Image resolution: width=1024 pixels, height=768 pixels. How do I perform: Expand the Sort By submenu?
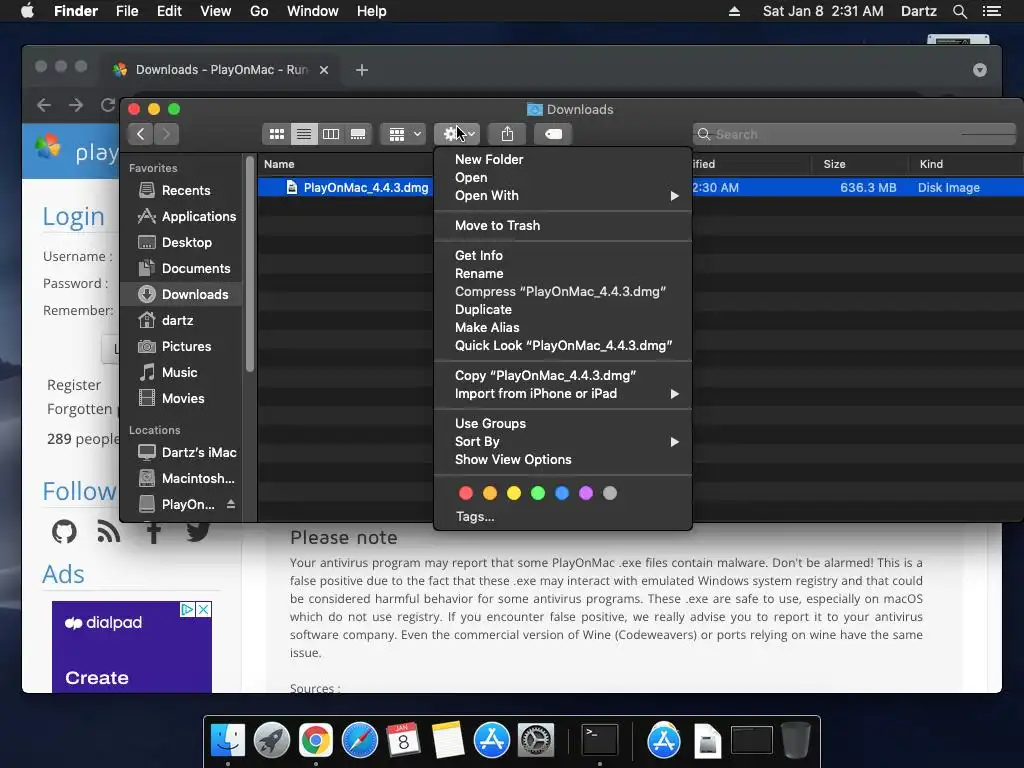(x=562, y=441)
